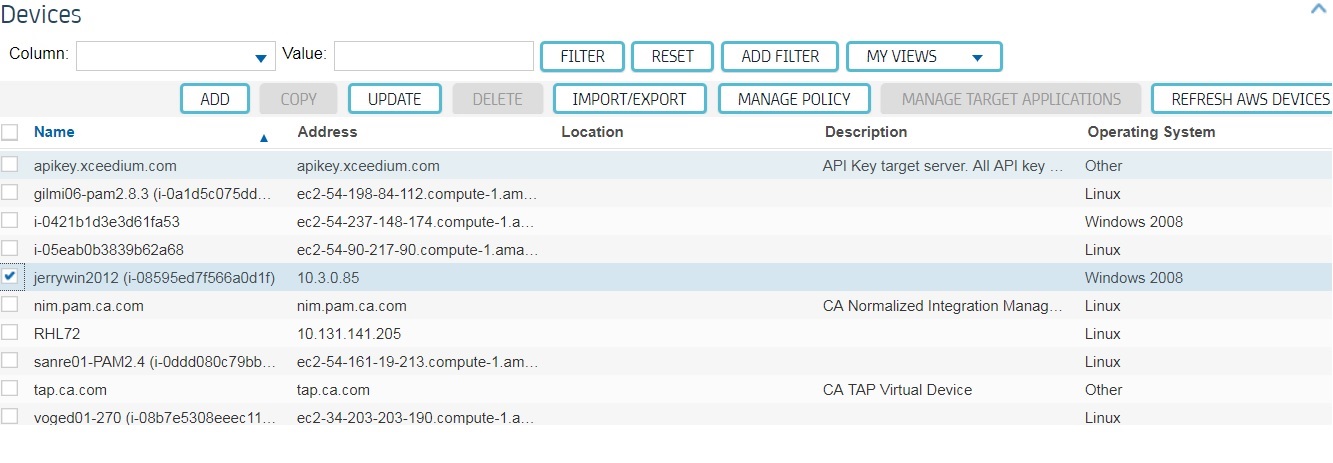
Task: Select the tap.ca.com device row
Action: pyautogui.click(x=666, y=390)
